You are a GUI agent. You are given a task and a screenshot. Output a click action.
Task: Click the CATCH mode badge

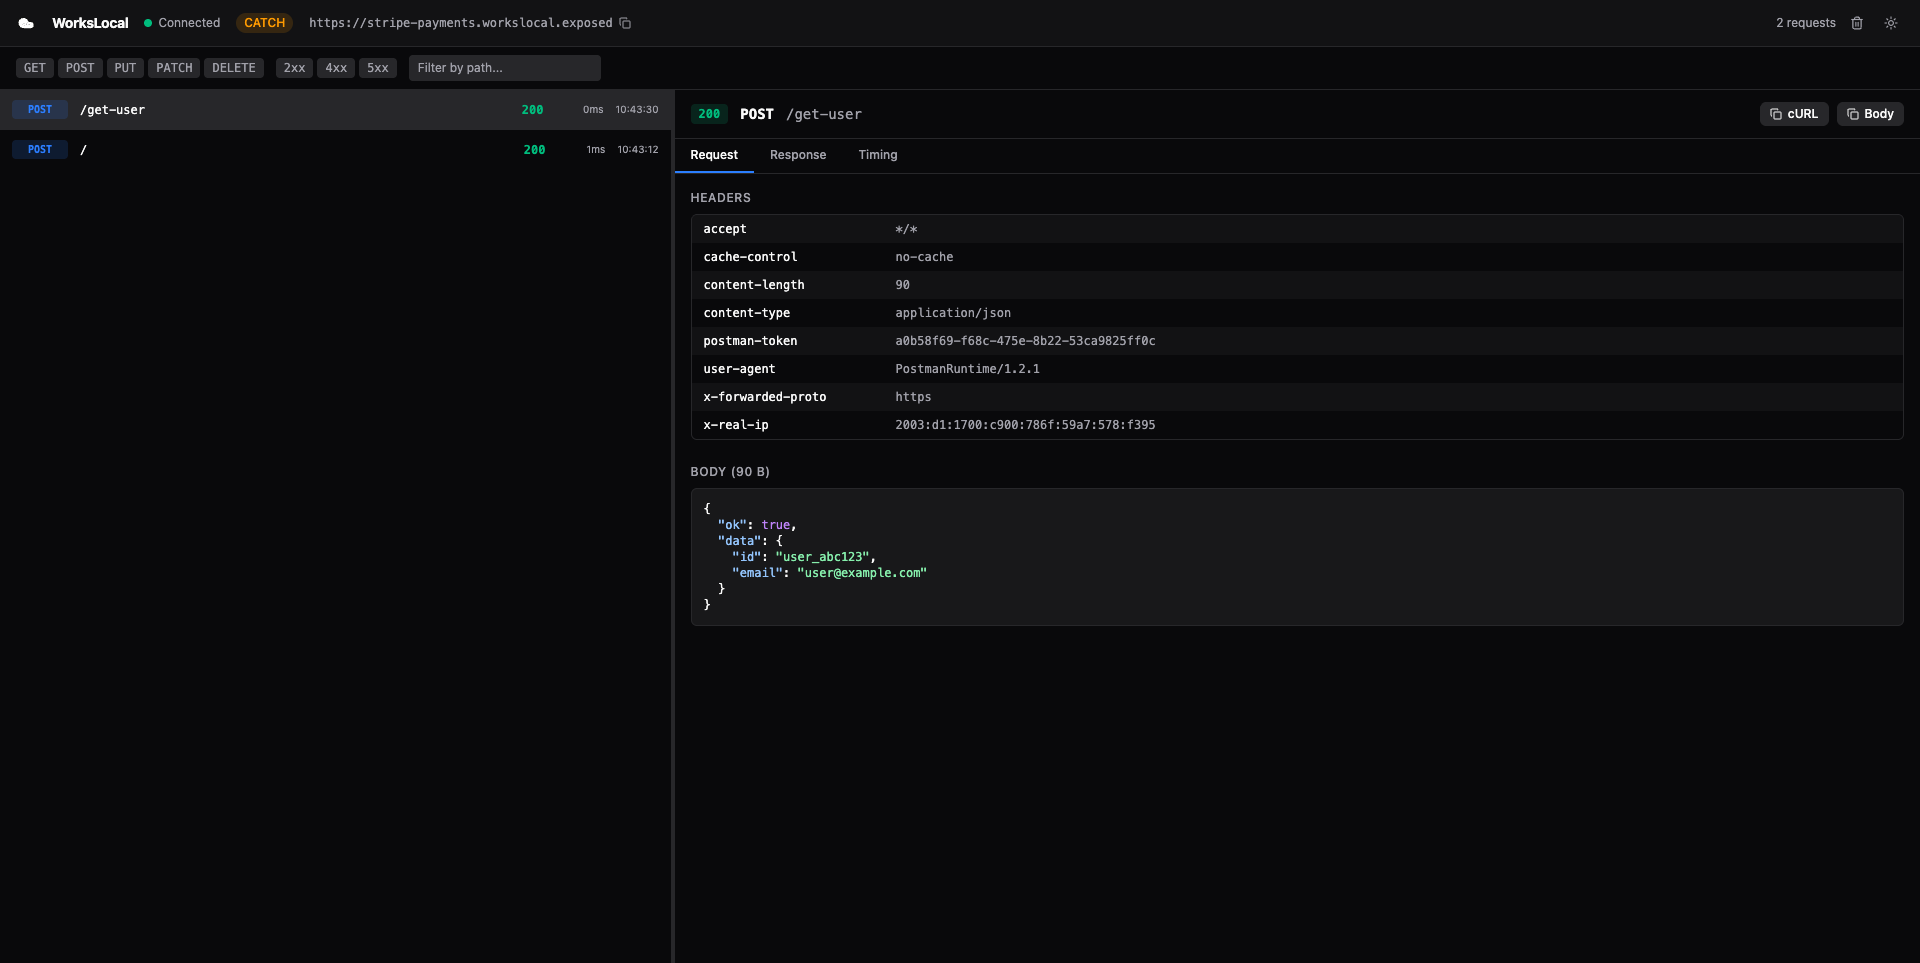(x=263, y=22)
